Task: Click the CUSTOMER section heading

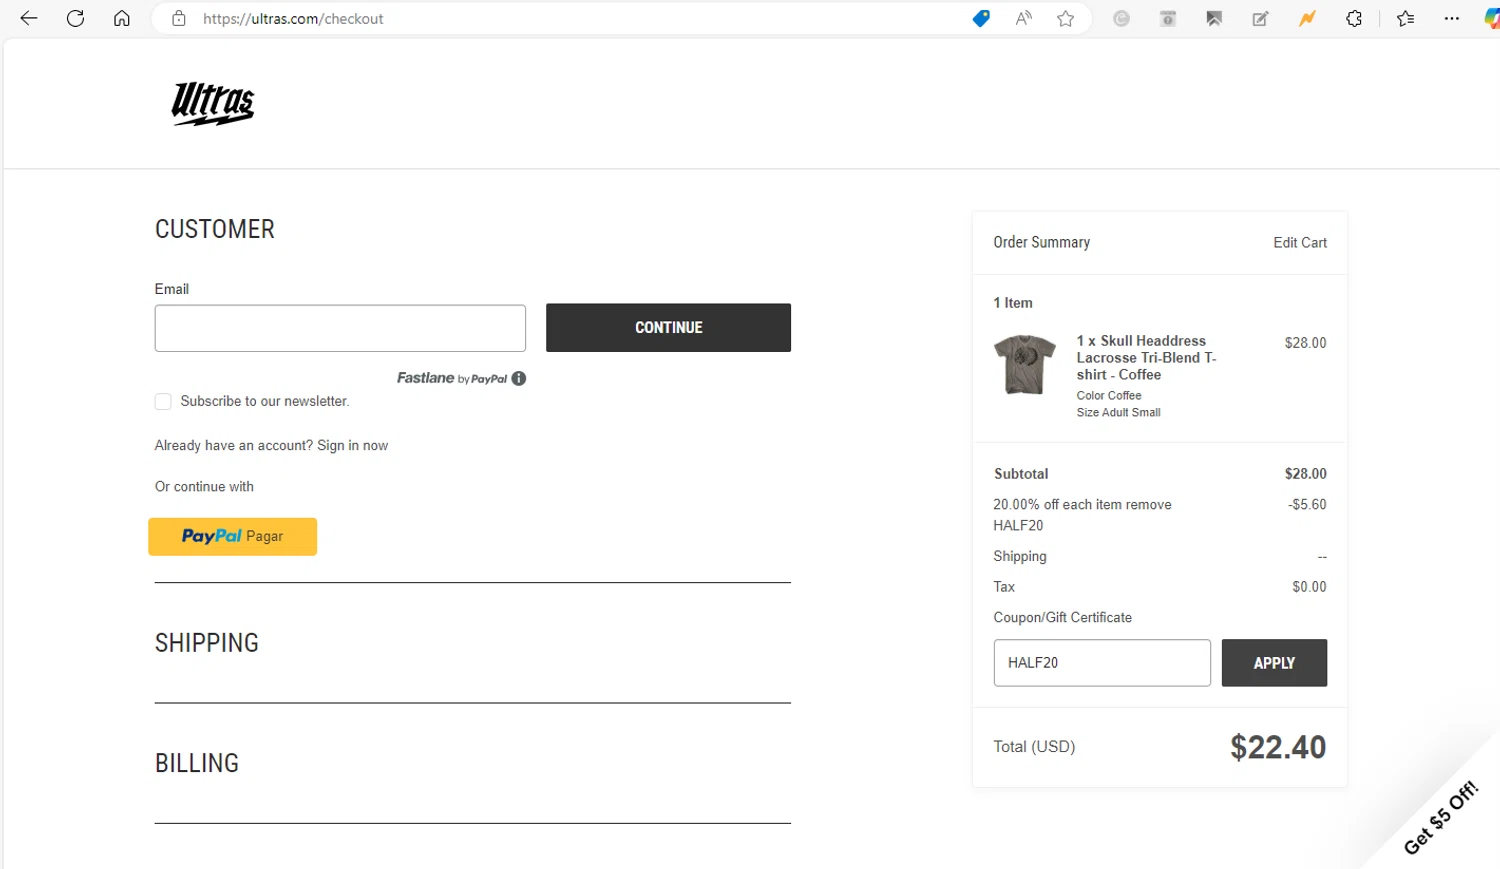Action: coord(215,229)
